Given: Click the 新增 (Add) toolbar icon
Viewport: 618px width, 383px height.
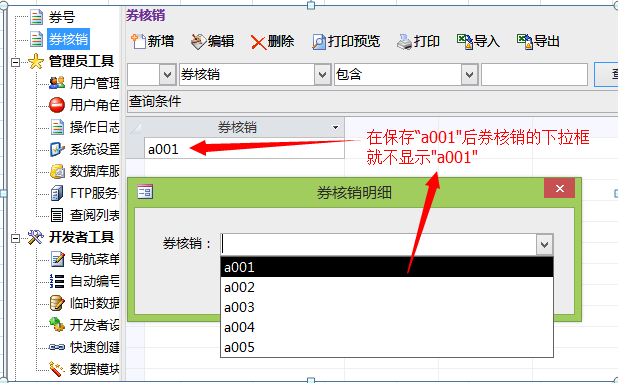Looking at the screenshot, I should tap(138, 41).
